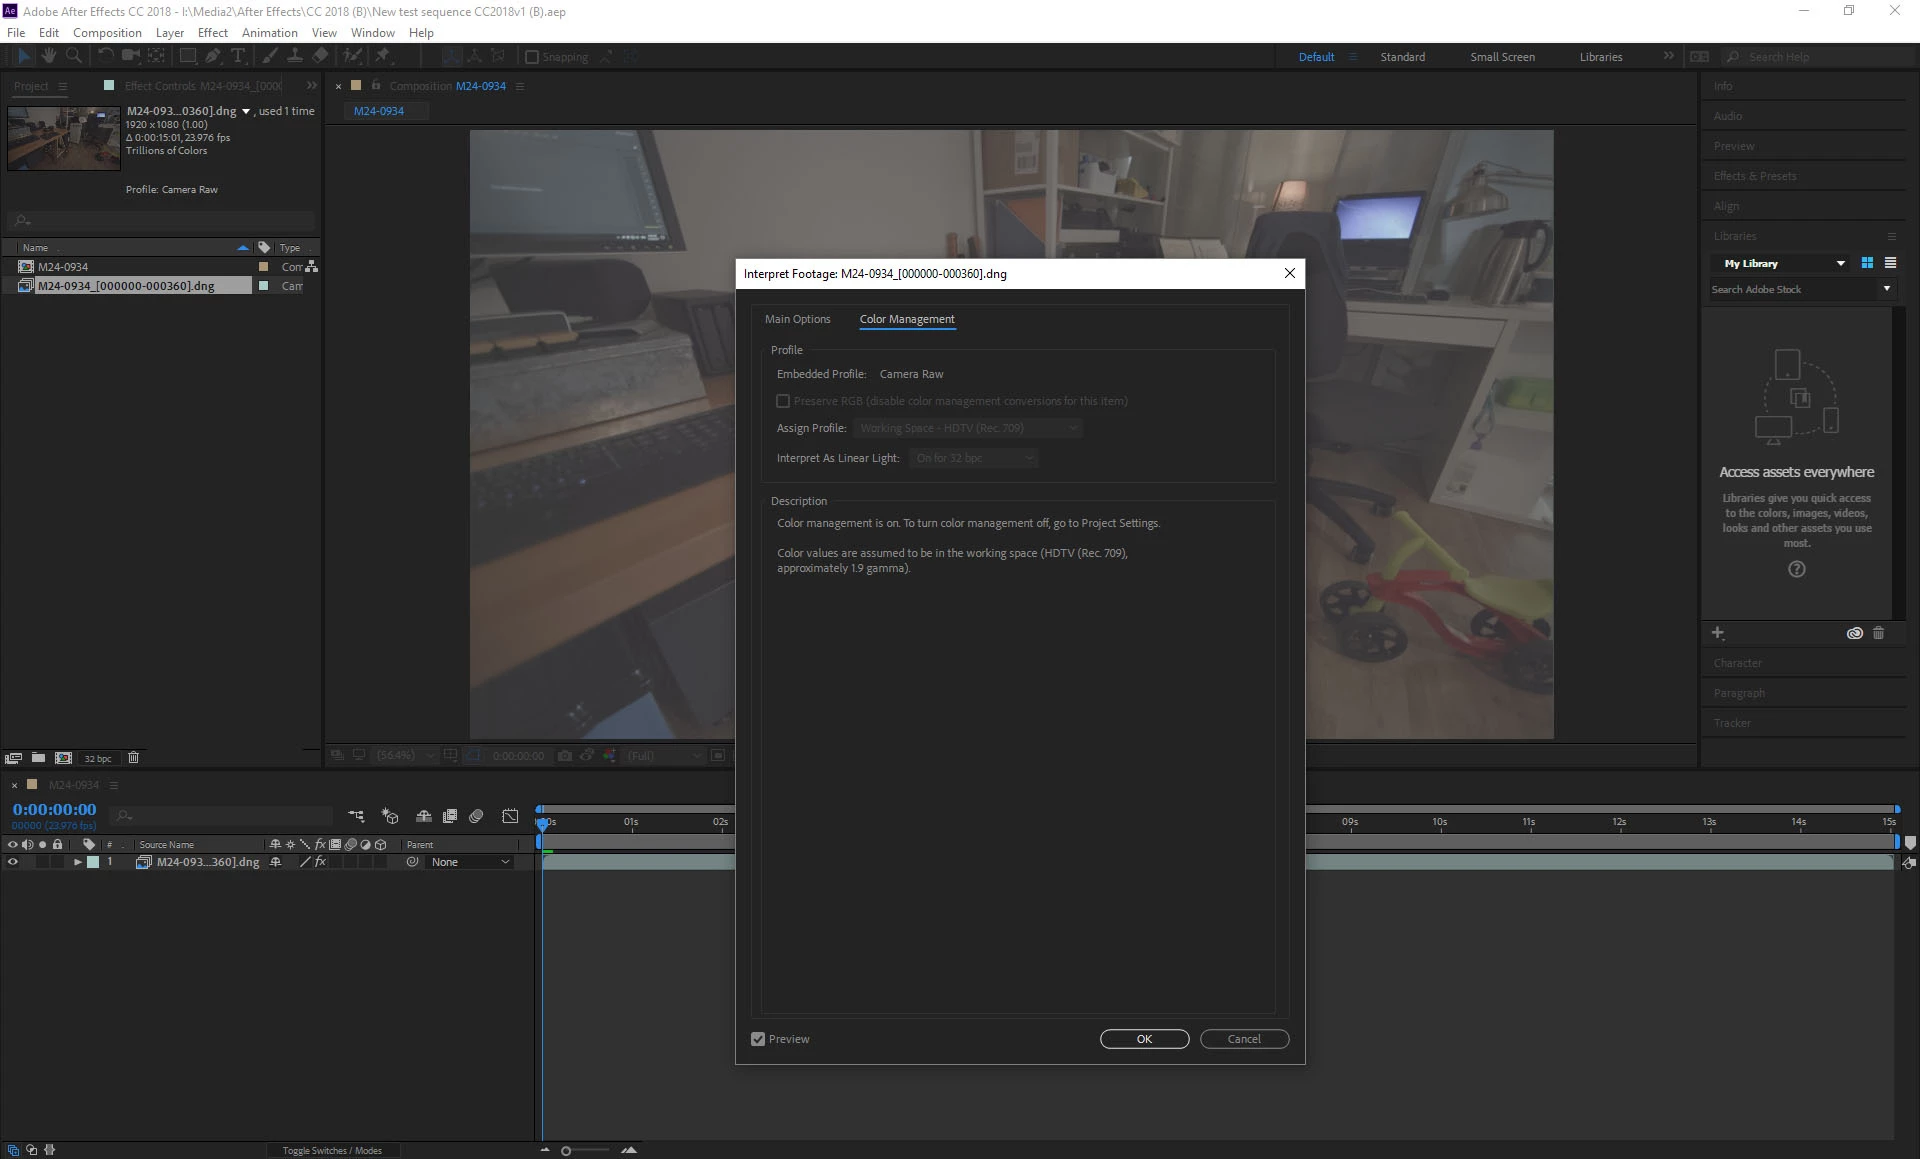Click the new folder icon in Project panel
1920x1159 pixels.
point(38,758)
